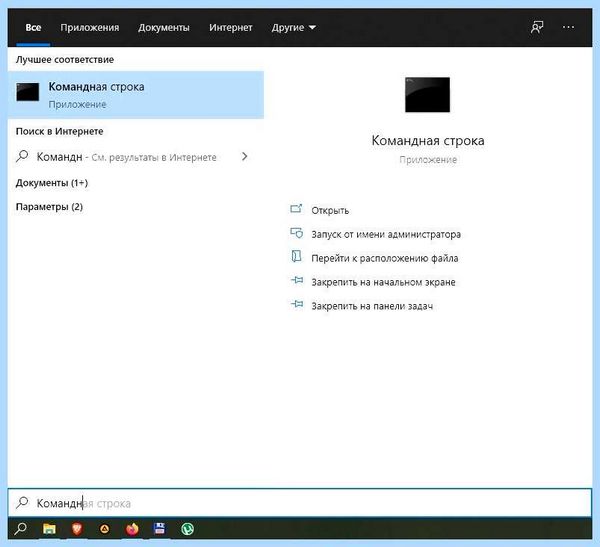The height and width of the screenshot is (547, 600).
Task: Click the Командная строка title in preview pane
Action: coord(428,140)
